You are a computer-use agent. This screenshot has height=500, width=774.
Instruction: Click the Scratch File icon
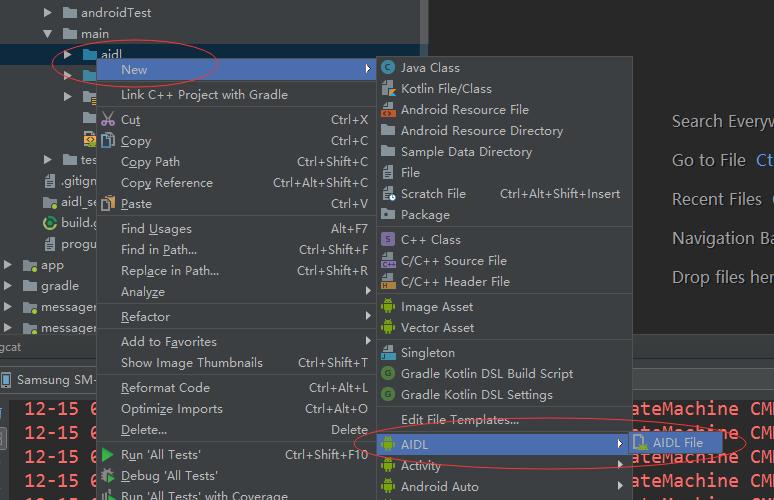coord(388,193)
